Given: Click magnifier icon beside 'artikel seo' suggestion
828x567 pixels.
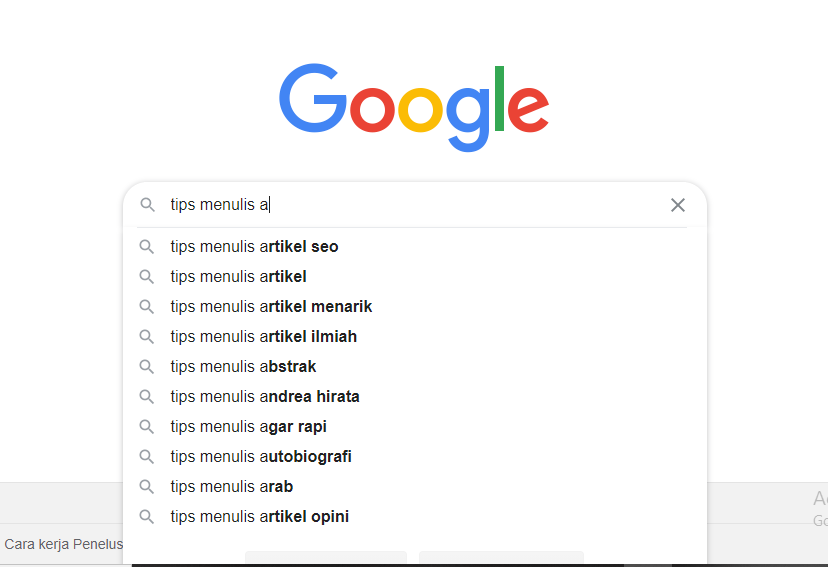Looking at the screenshot, I should pyautogui.click(x=147, y=247).
